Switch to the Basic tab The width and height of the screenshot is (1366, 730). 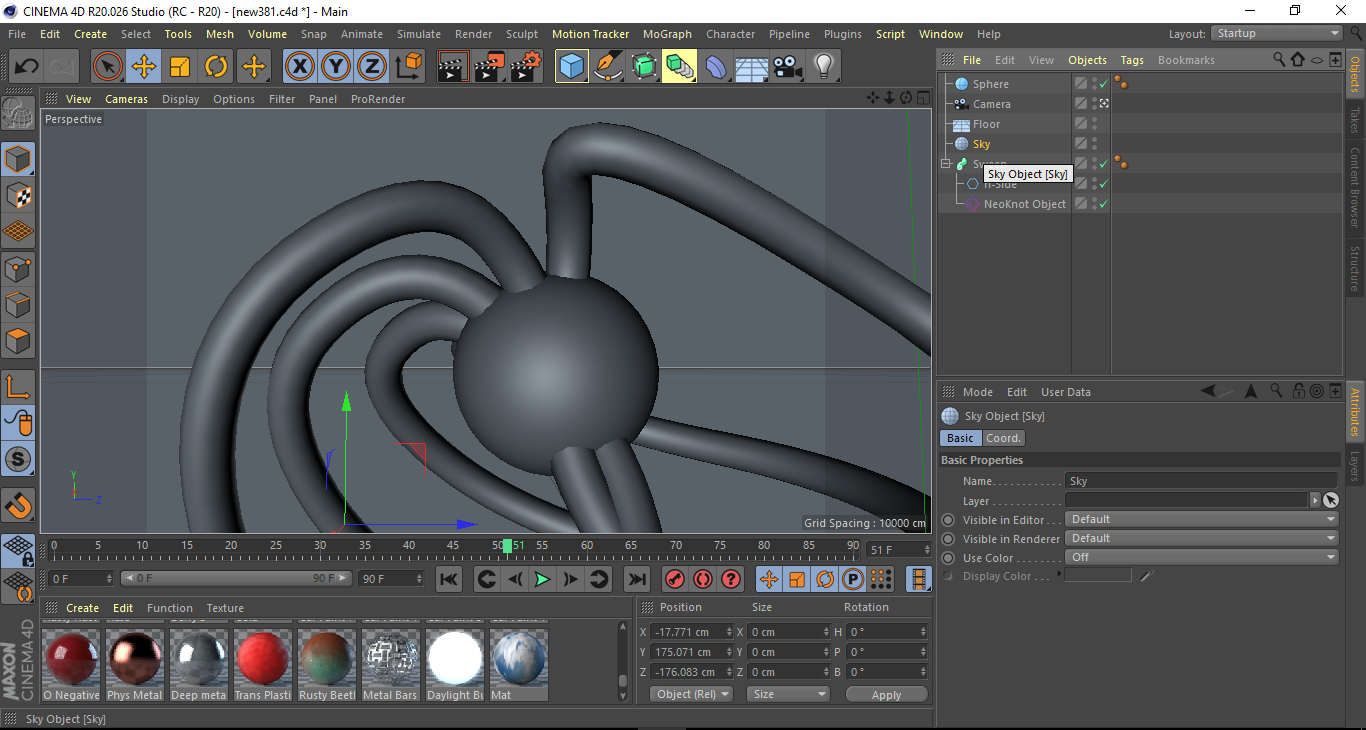[x=960, y=438]
